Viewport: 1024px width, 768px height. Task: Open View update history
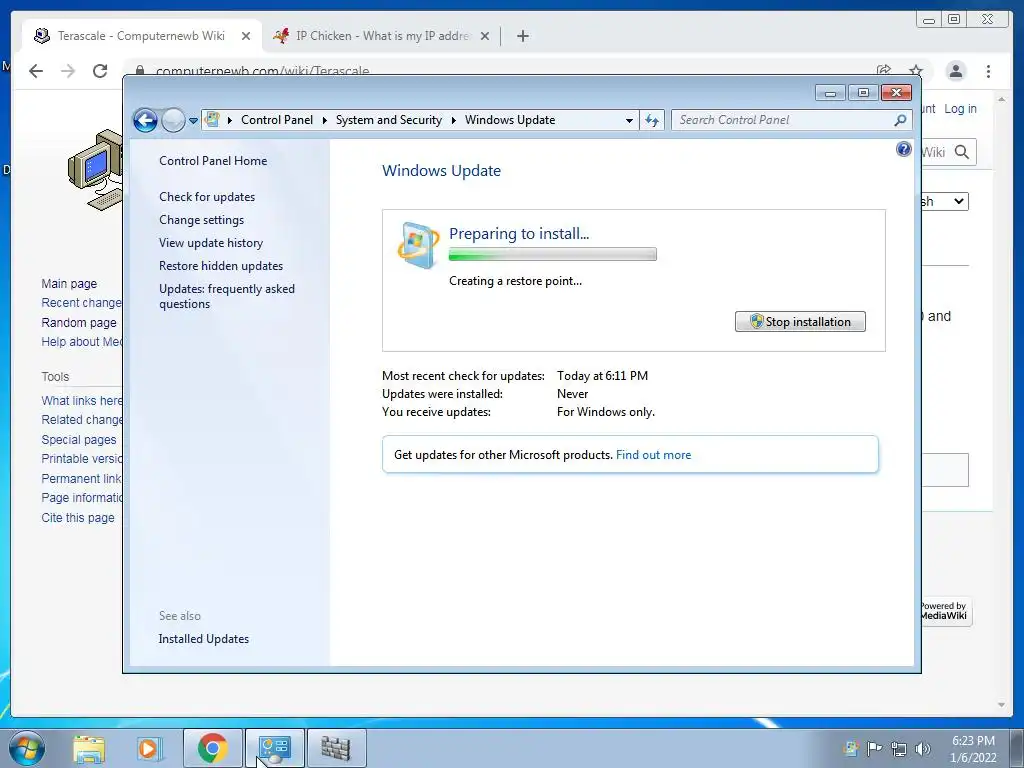point(211,243)
